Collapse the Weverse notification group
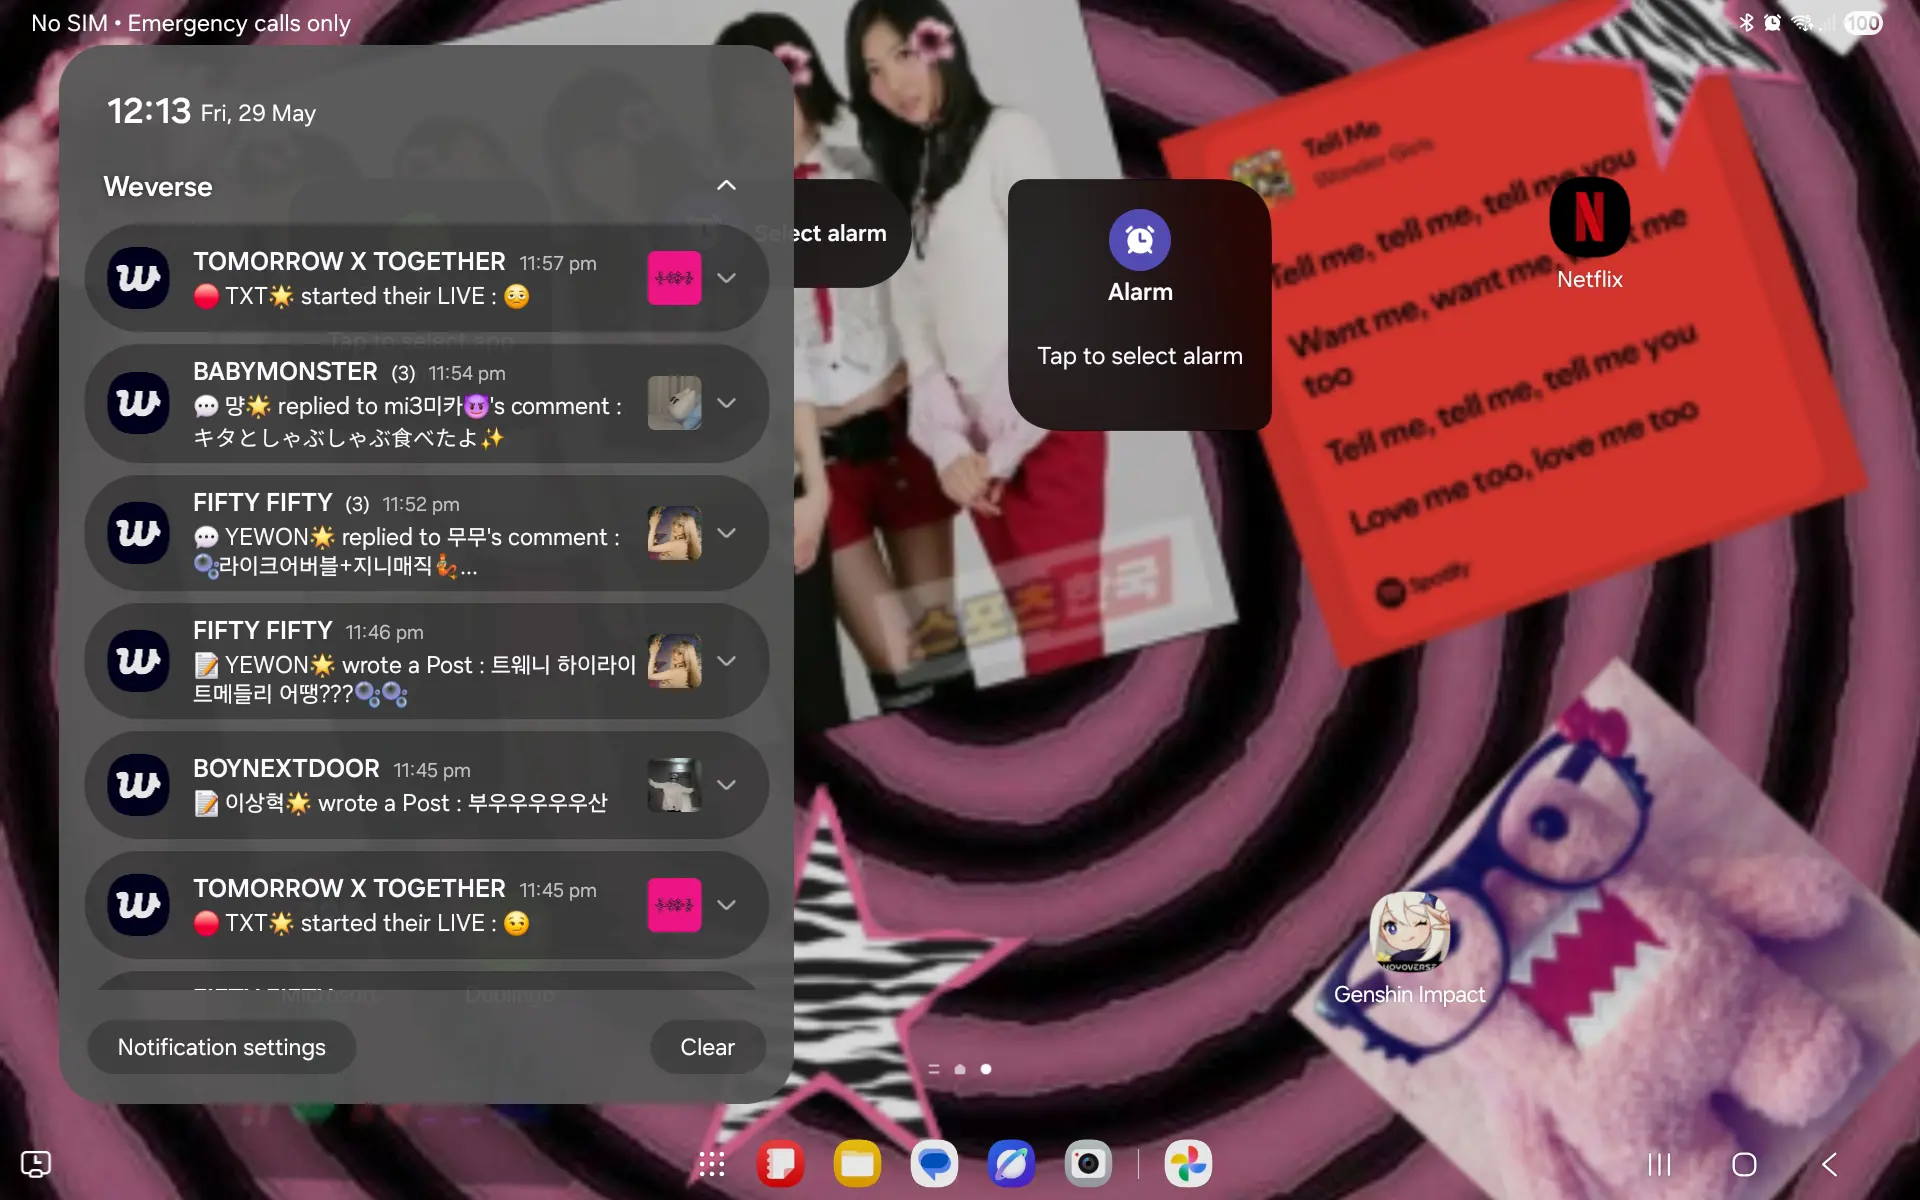Viewport: 1920px width, 1200px height. click(727, 186)
